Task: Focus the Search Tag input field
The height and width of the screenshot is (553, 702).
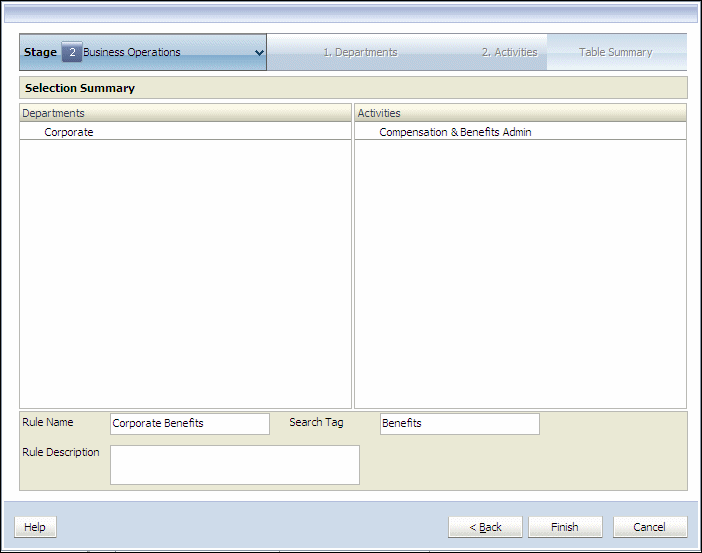Action: click(x=460, y=424)
